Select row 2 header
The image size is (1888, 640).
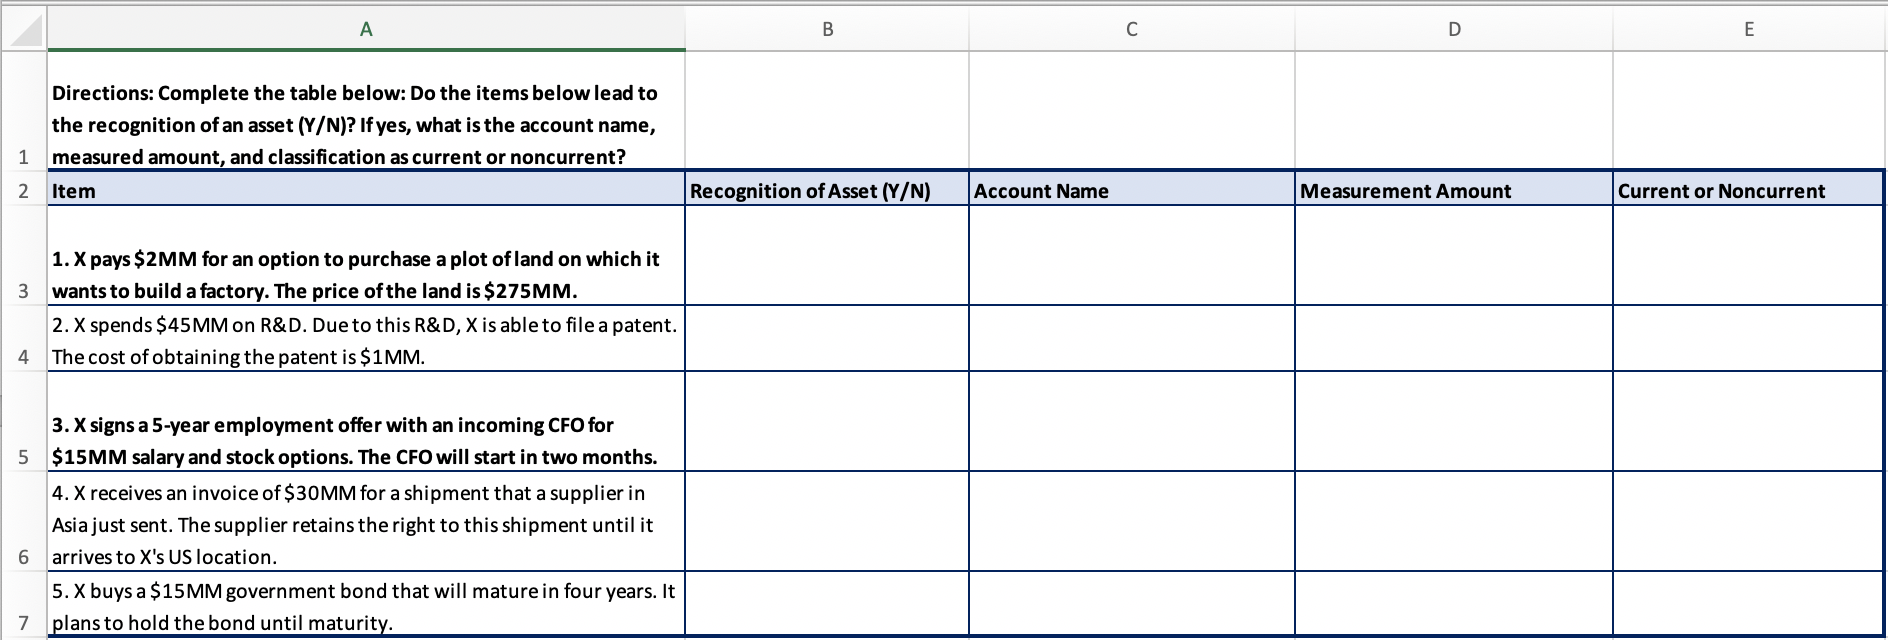[x=23, y=189]
